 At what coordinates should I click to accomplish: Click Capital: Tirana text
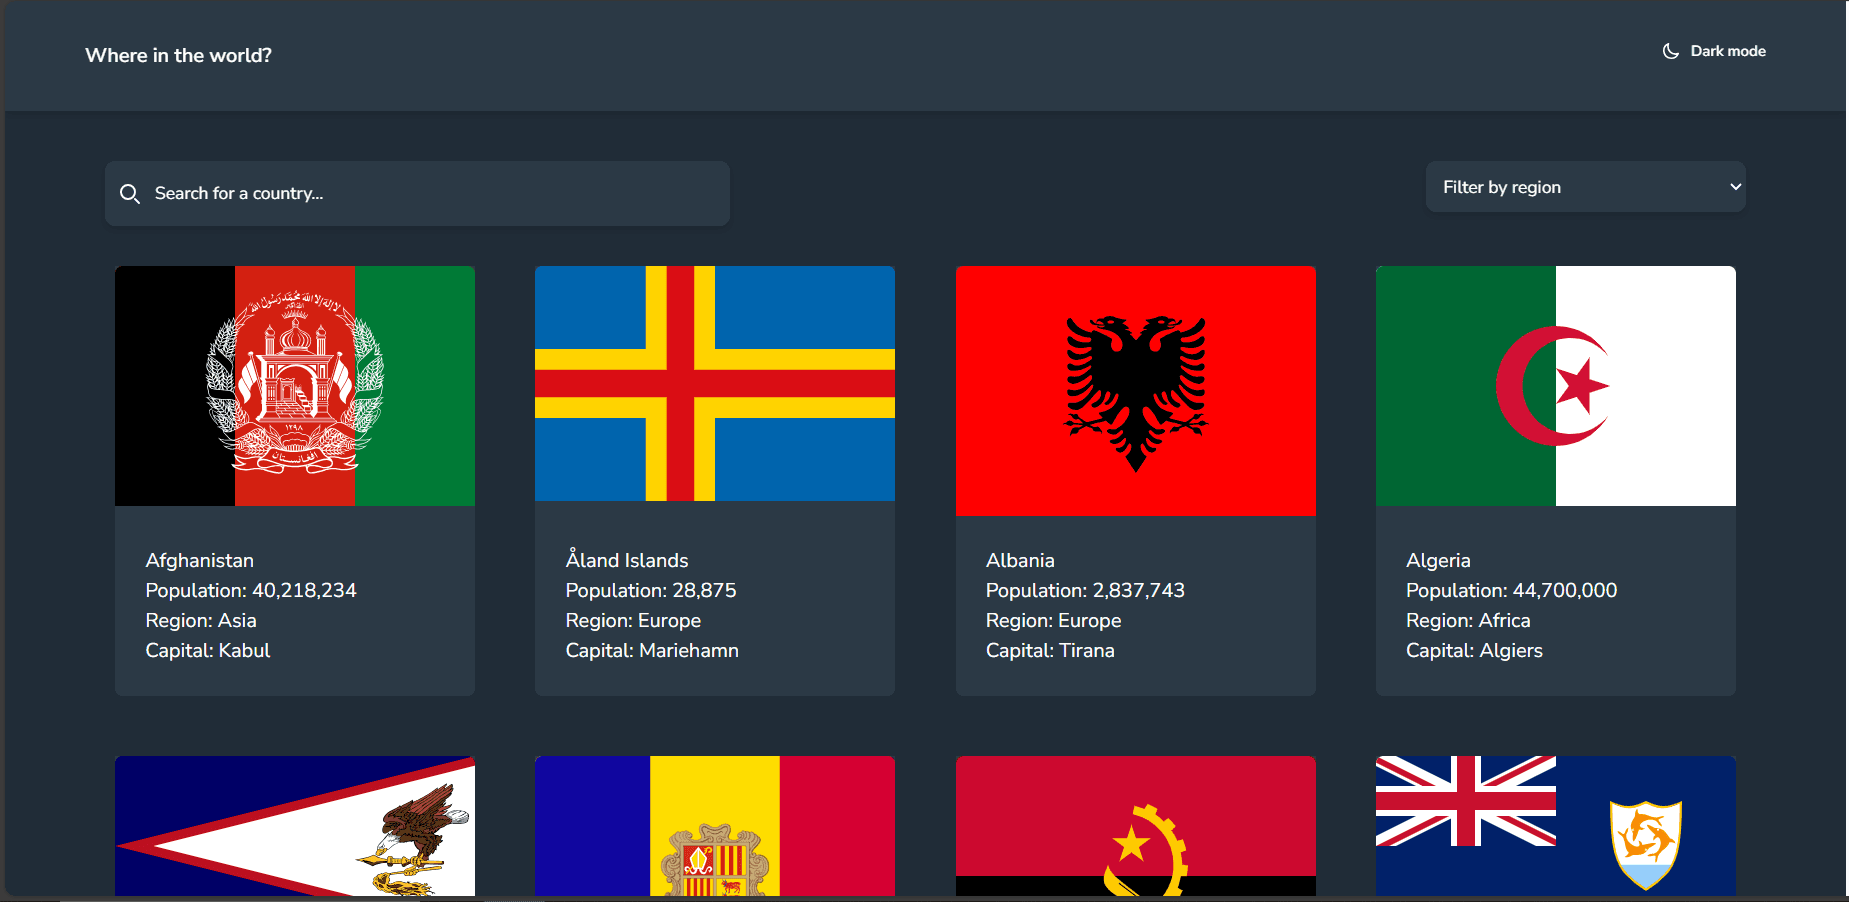coord(1050,650)
